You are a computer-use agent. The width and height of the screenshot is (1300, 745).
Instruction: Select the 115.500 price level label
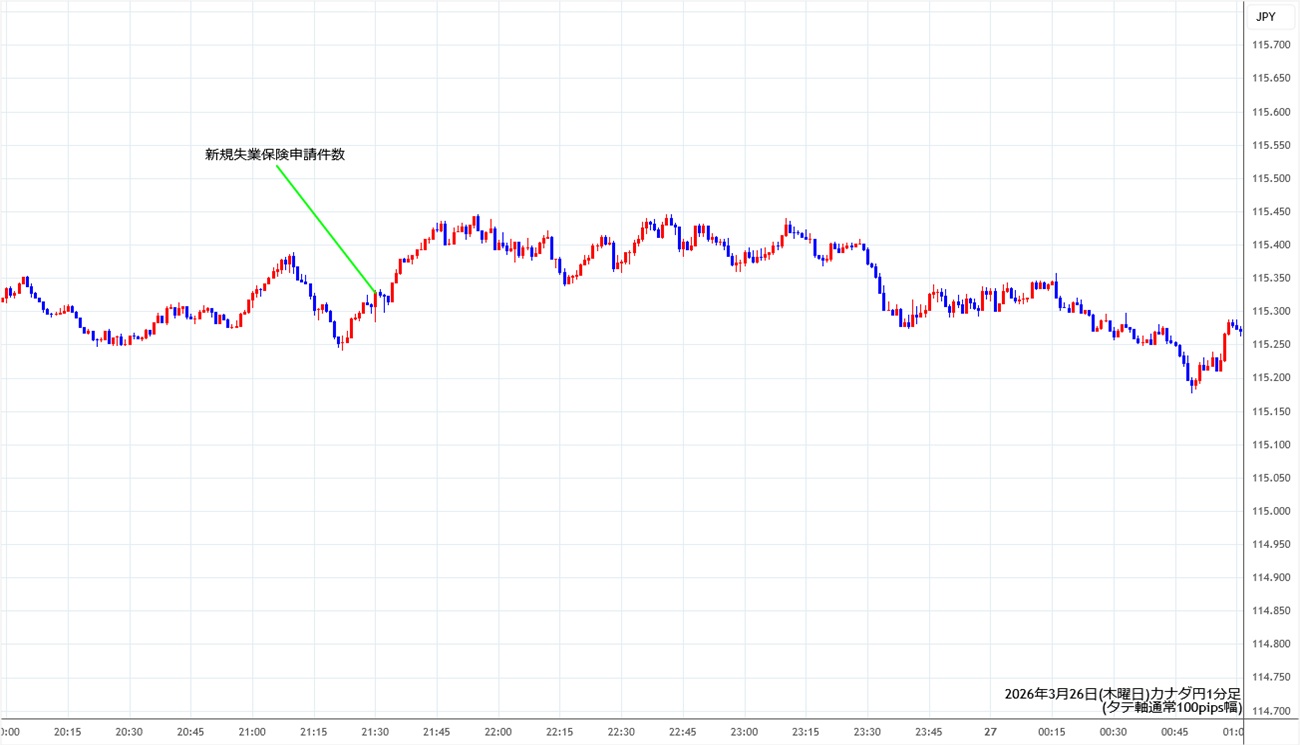point(1270,178)
